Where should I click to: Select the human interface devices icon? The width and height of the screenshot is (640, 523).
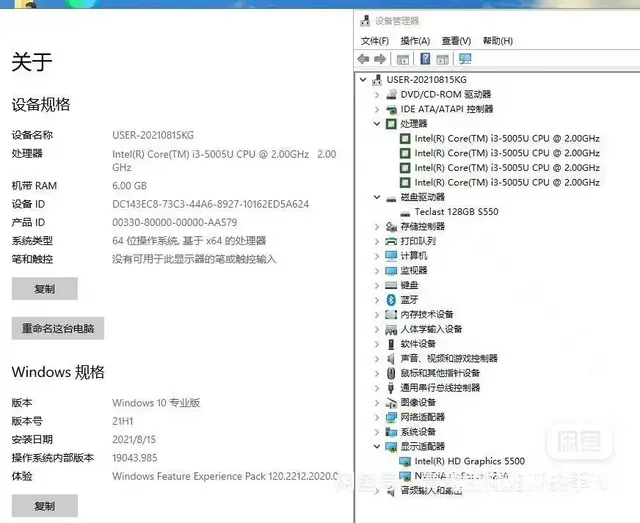point(391,329)
